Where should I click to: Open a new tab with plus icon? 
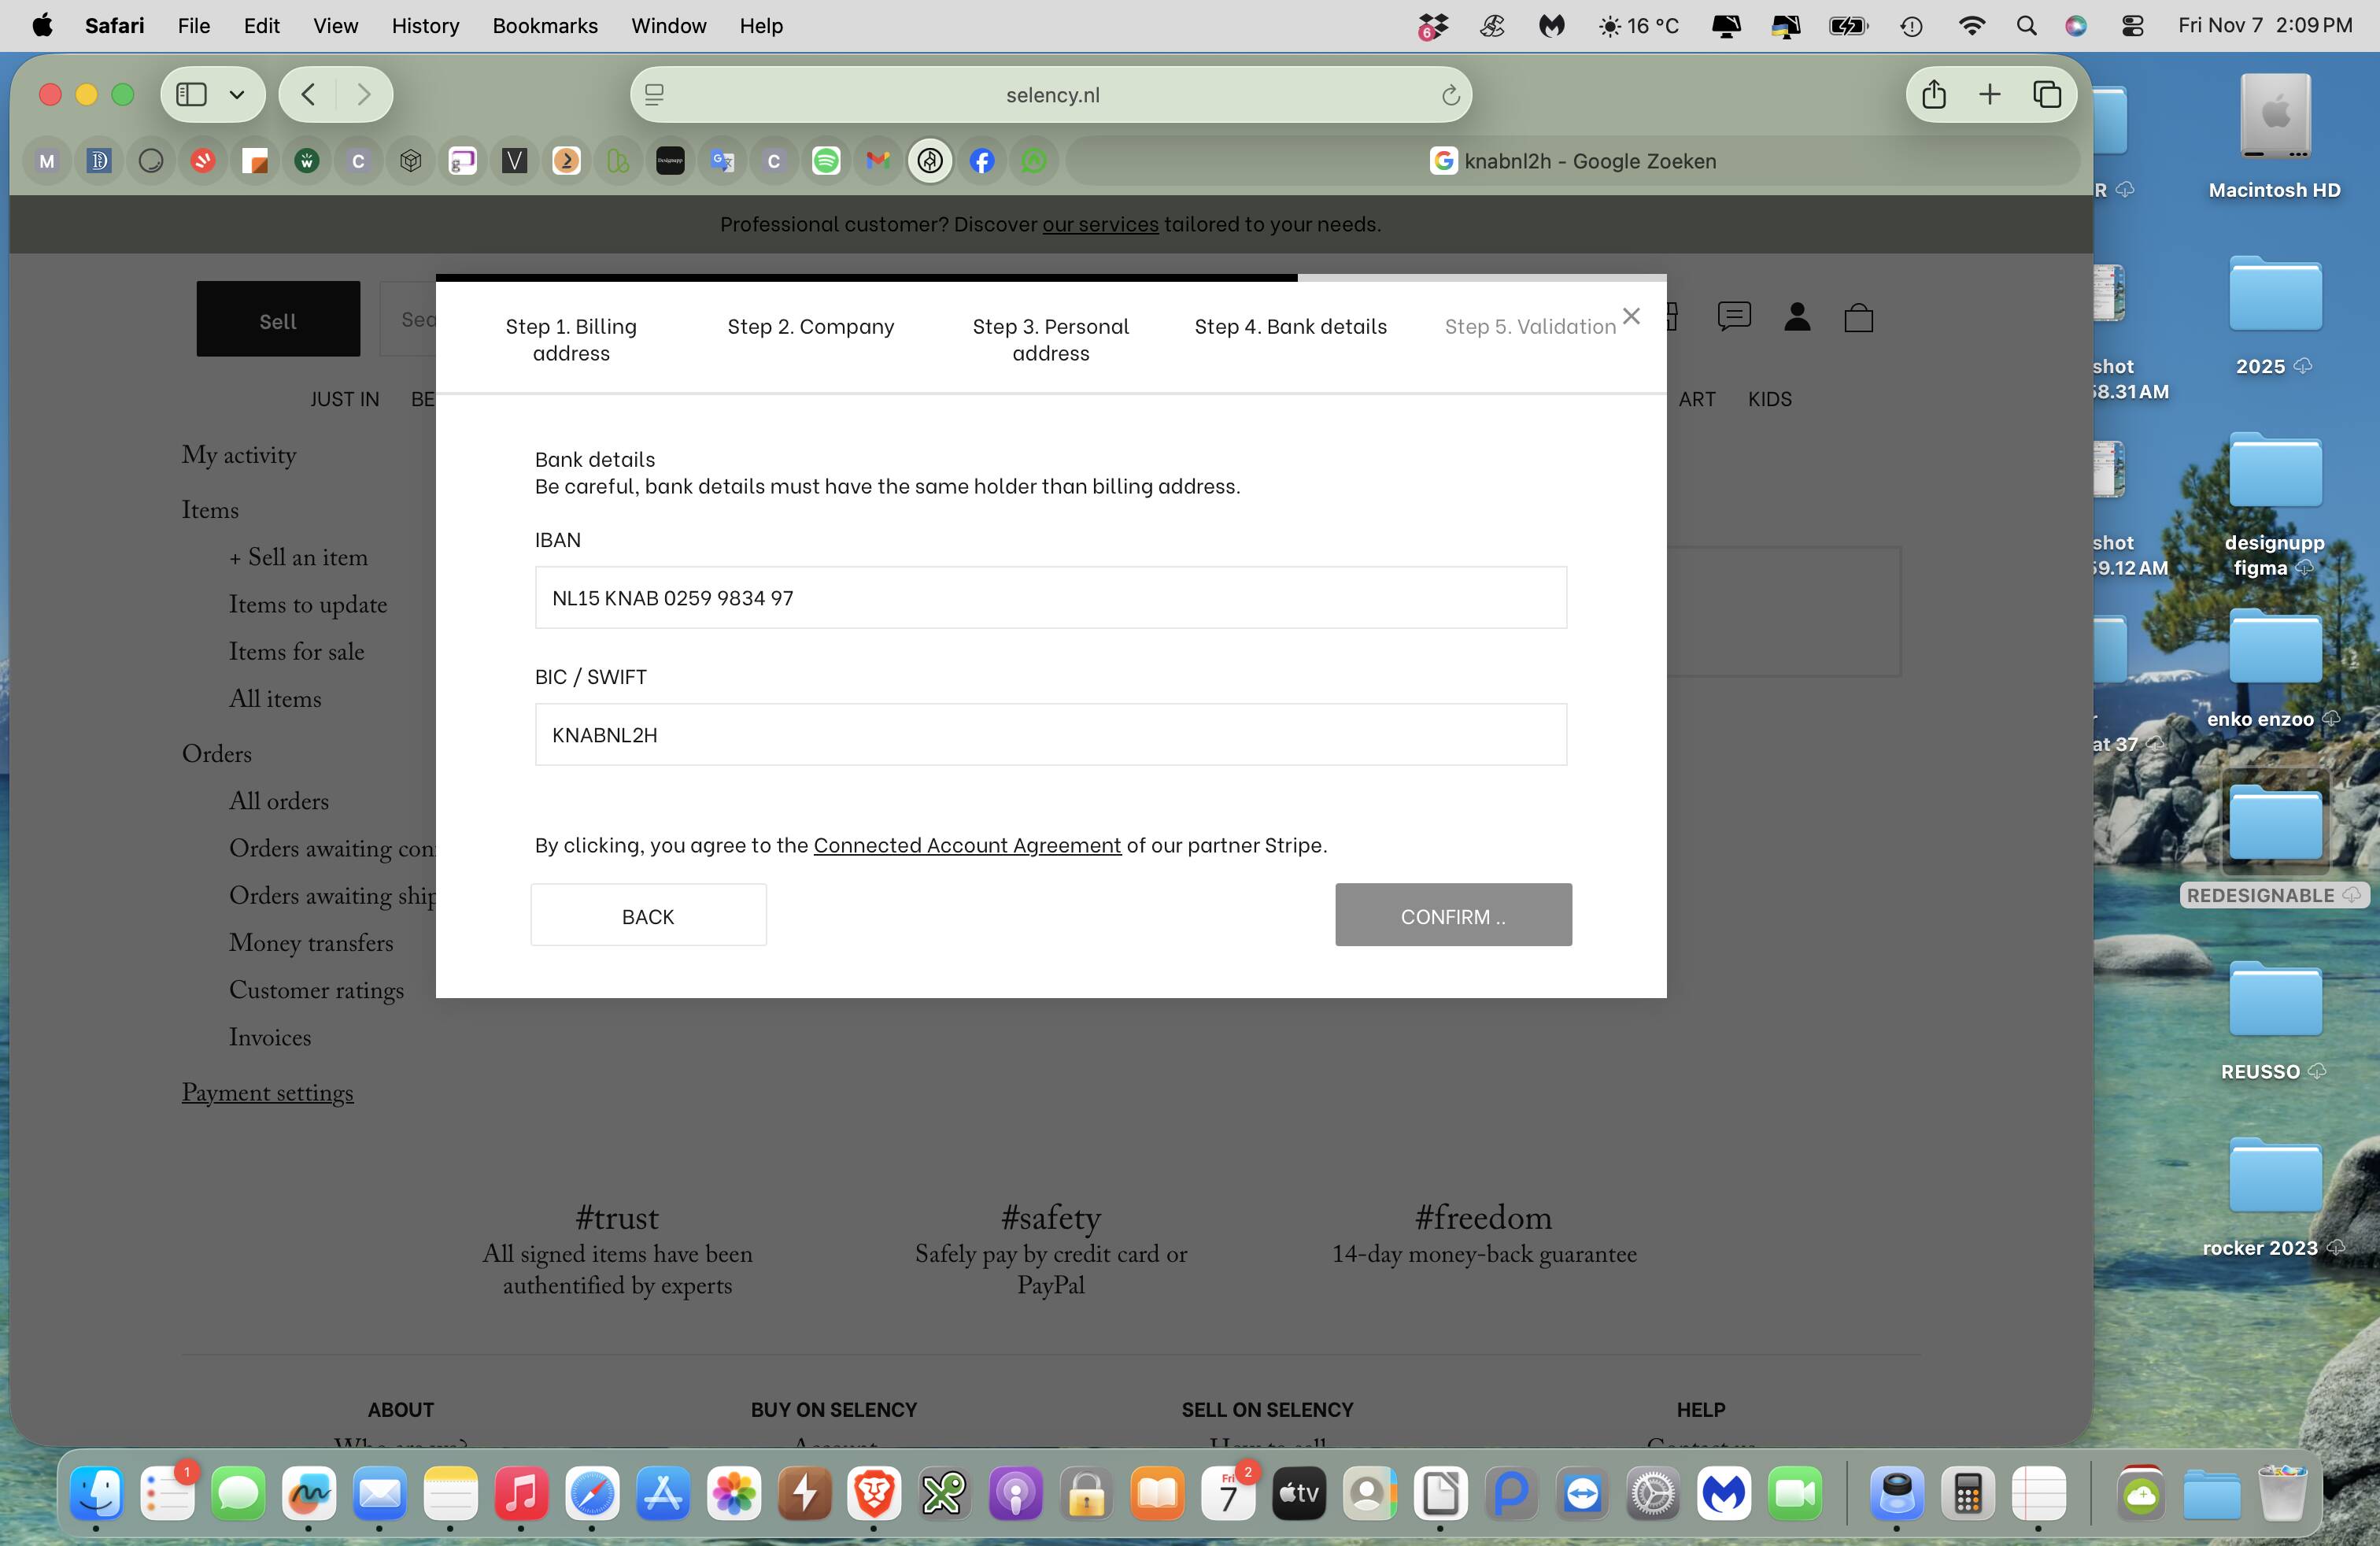(1989, 94)
